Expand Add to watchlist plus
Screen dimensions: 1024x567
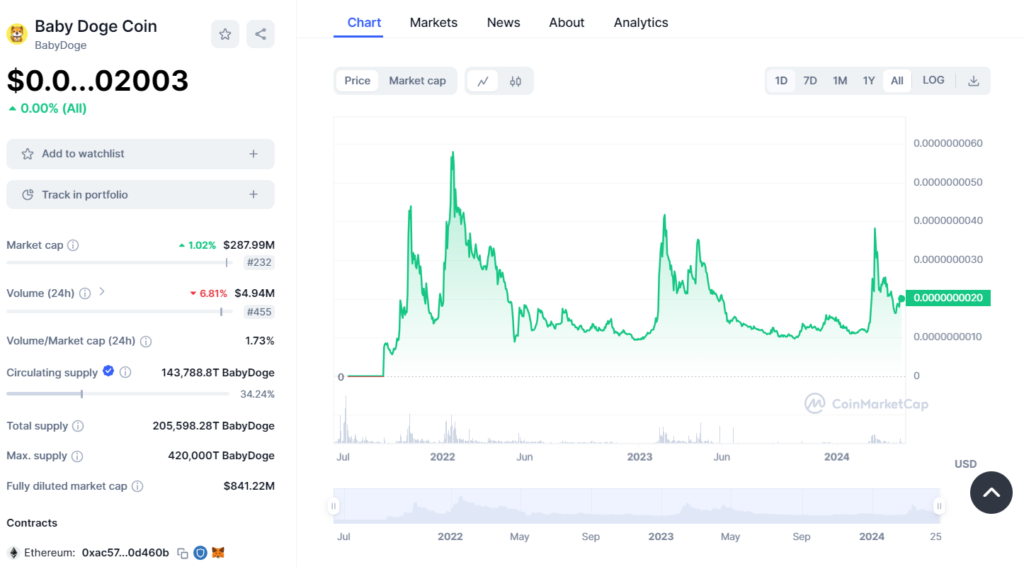pyautogui.click(x=253, y=154)
